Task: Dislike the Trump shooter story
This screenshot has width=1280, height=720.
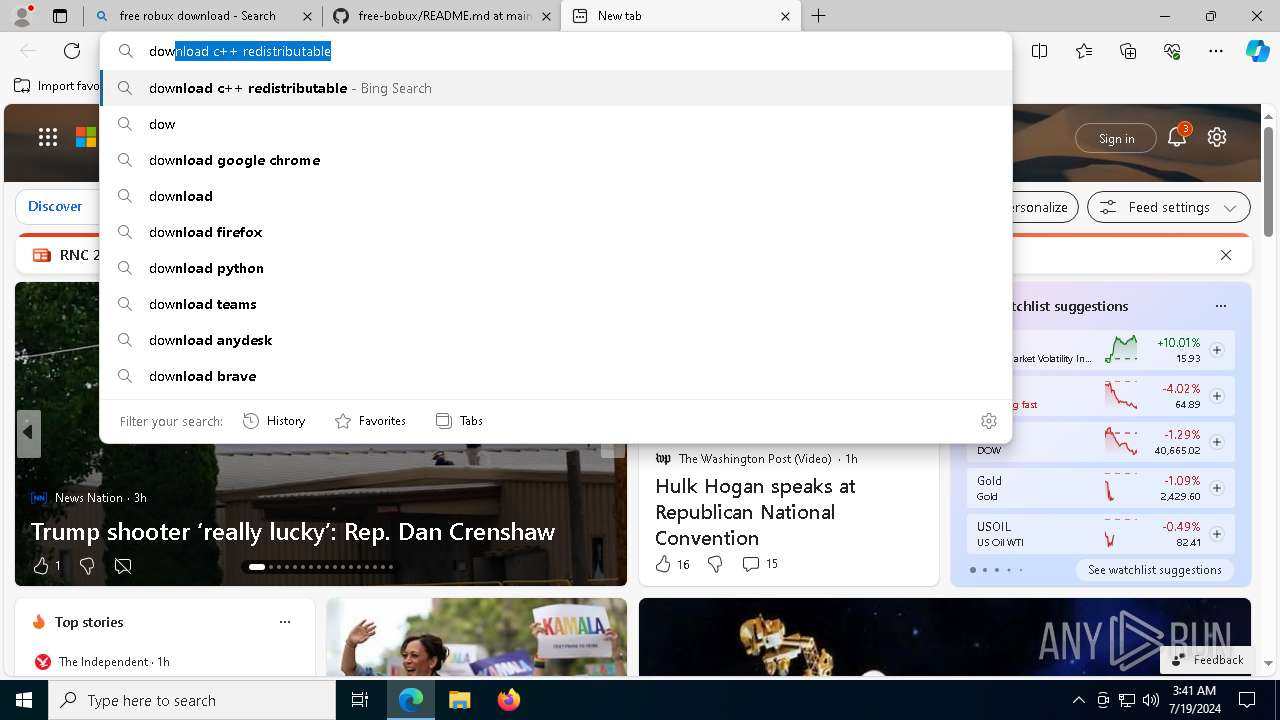Action: pos(87,566)
